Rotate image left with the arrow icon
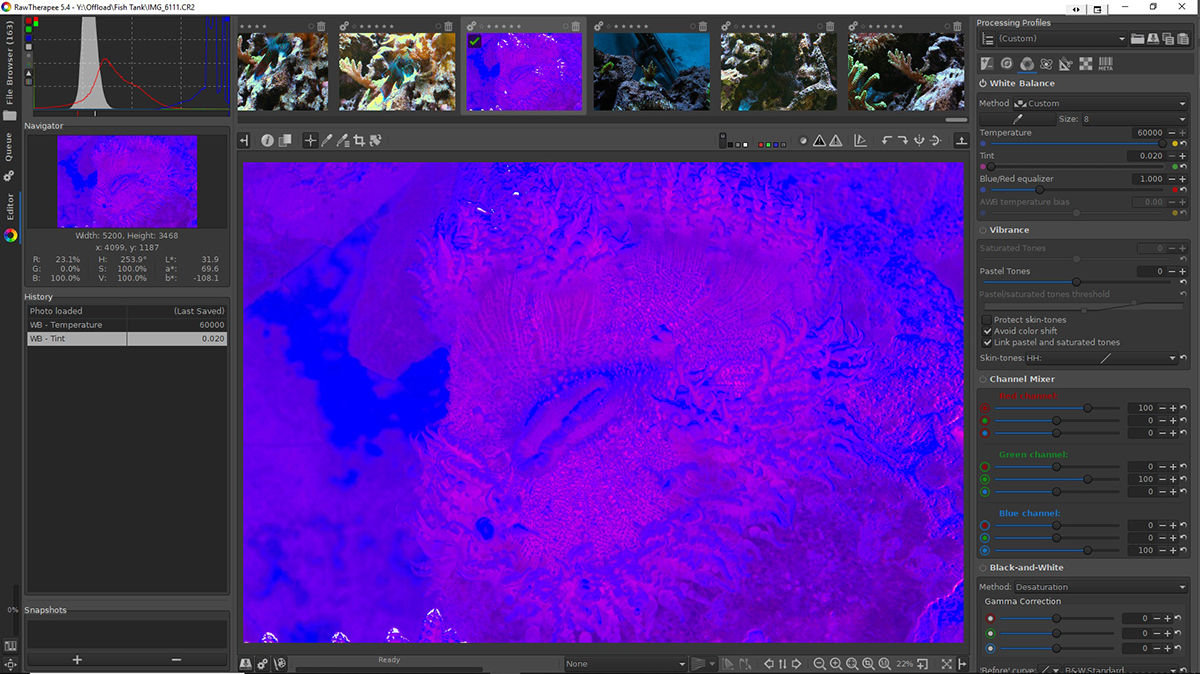 pos(886,141)
